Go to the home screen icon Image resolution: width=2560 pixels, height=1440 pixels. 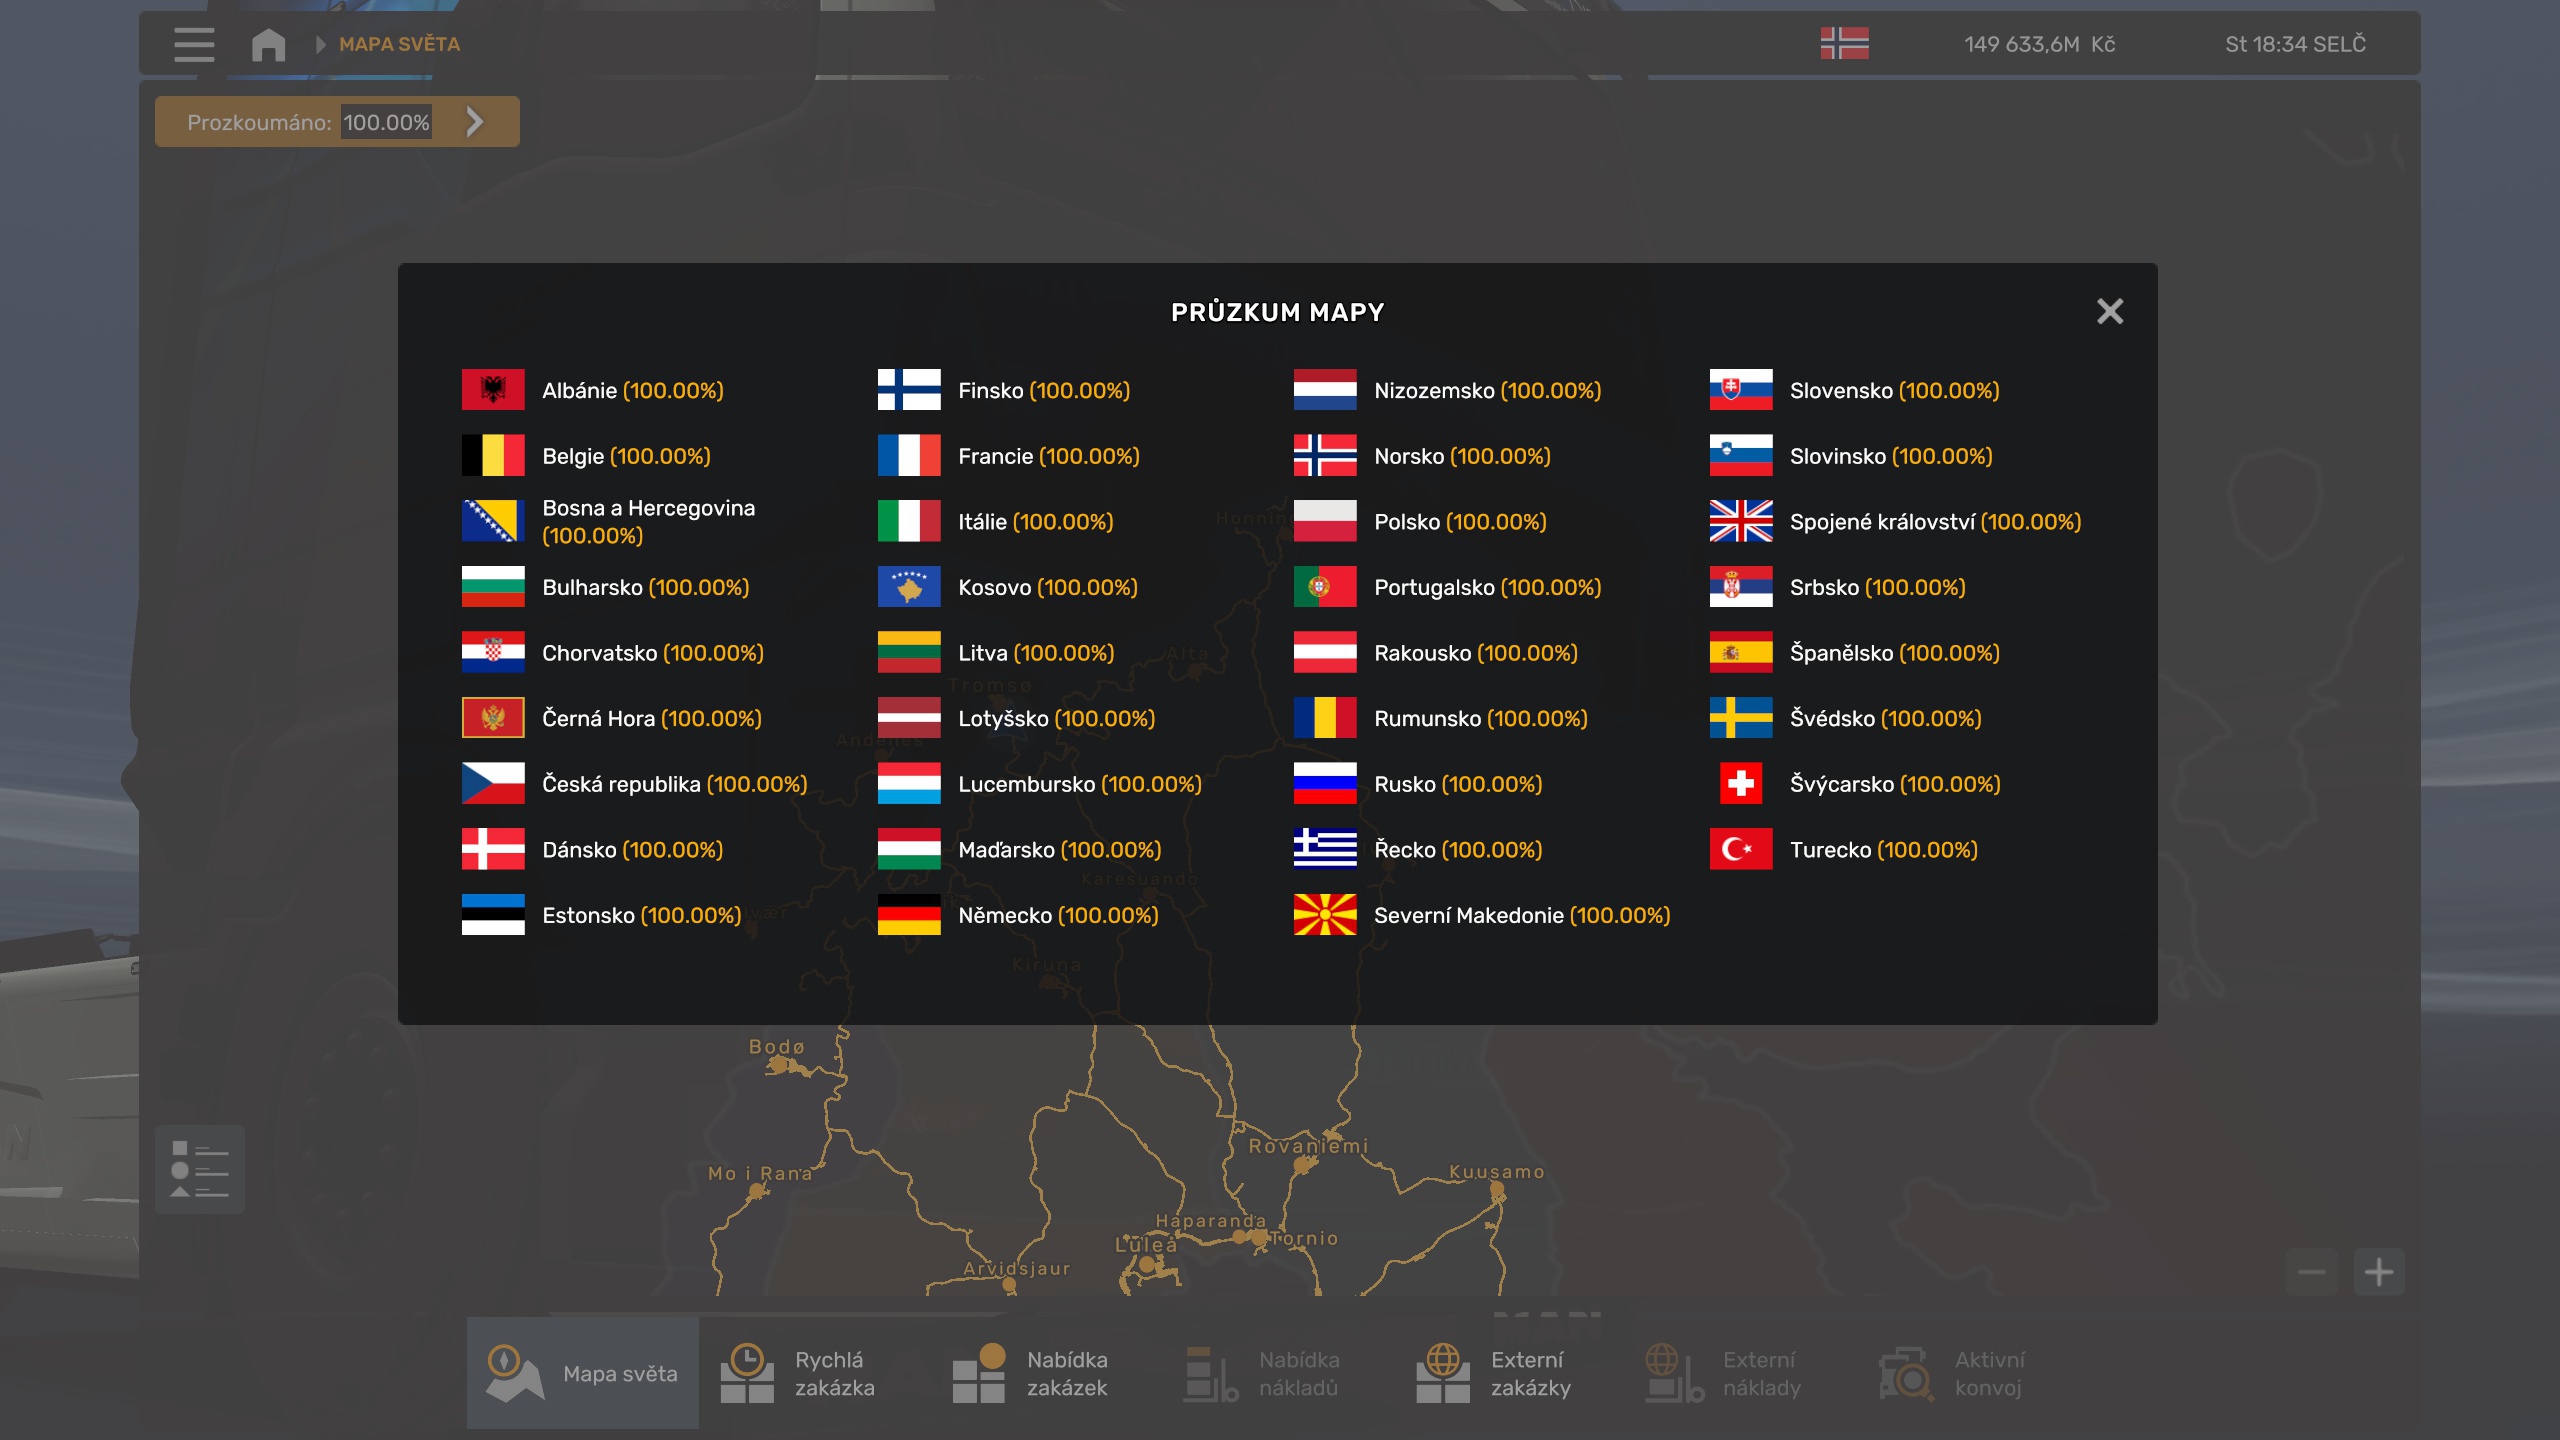(268, 44)
